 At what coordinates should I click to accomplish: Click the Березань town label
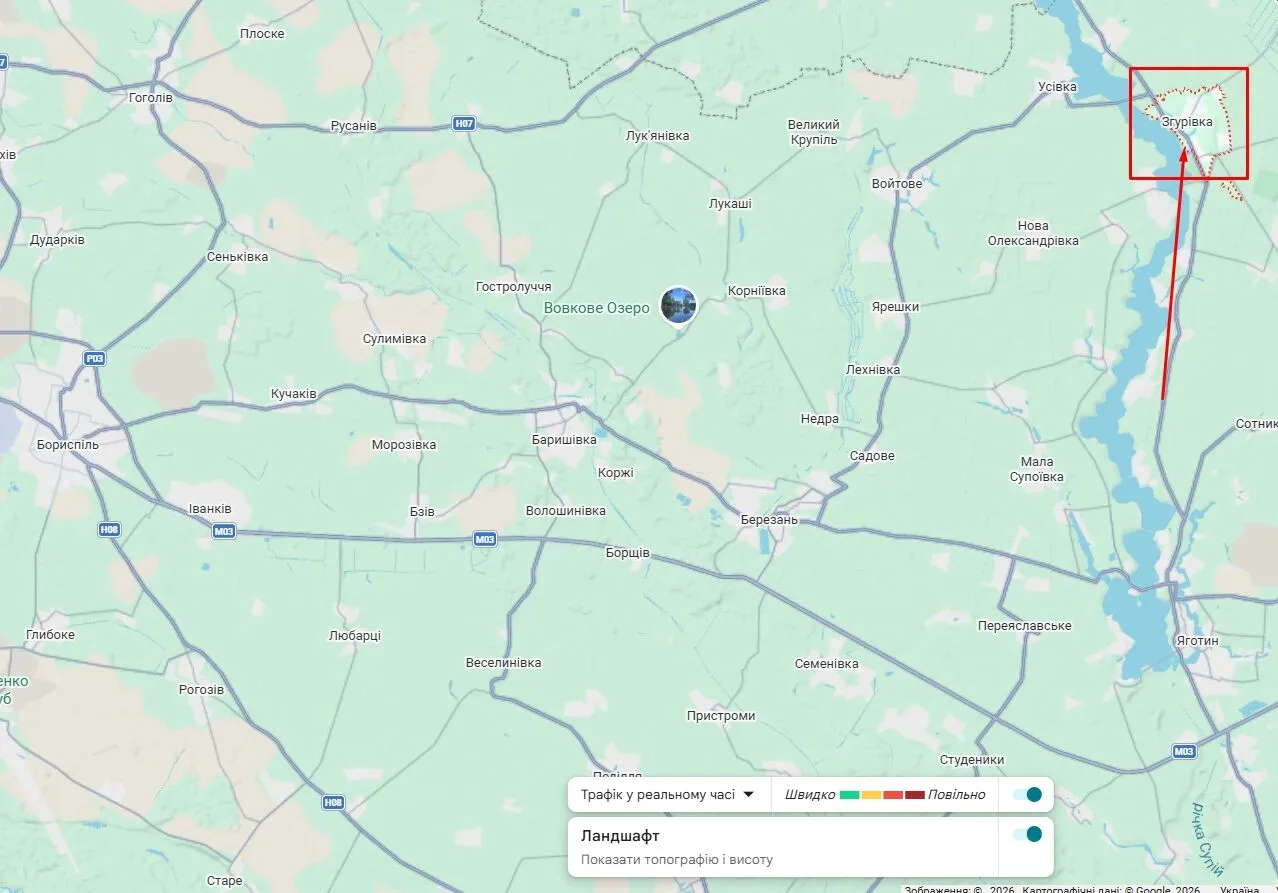tap(769, 520)
